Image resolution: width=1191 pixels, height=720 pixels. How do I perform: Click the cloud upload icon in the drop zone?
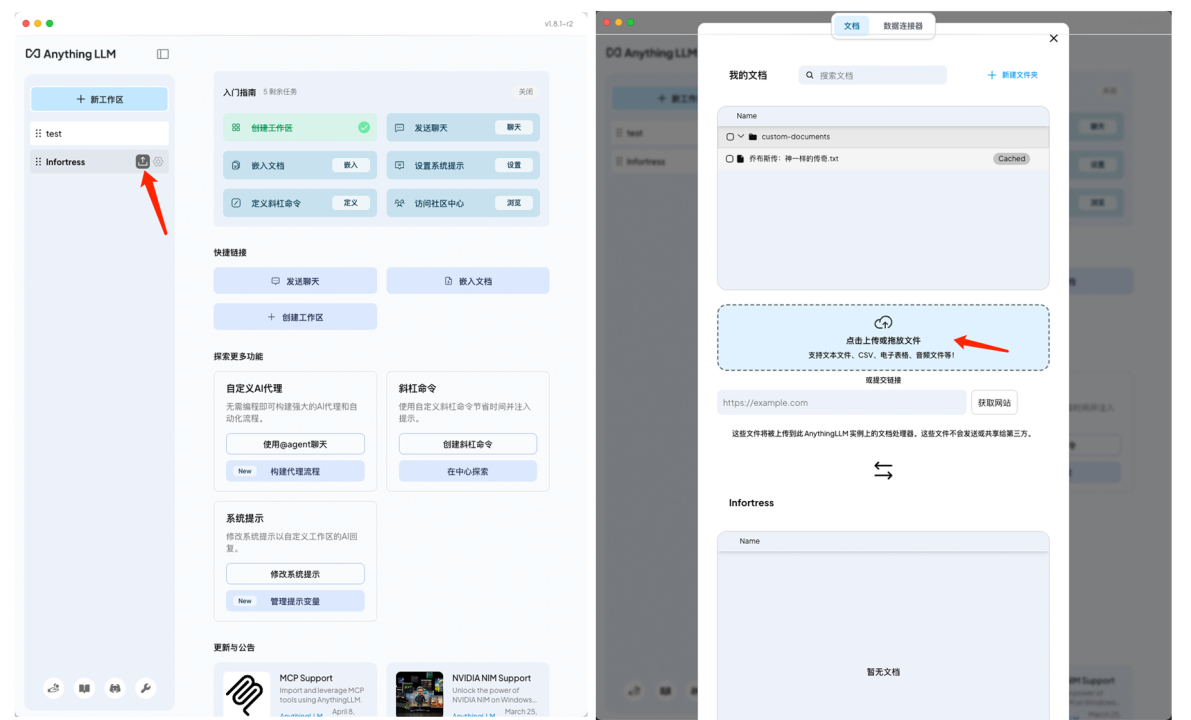point(883,323)
